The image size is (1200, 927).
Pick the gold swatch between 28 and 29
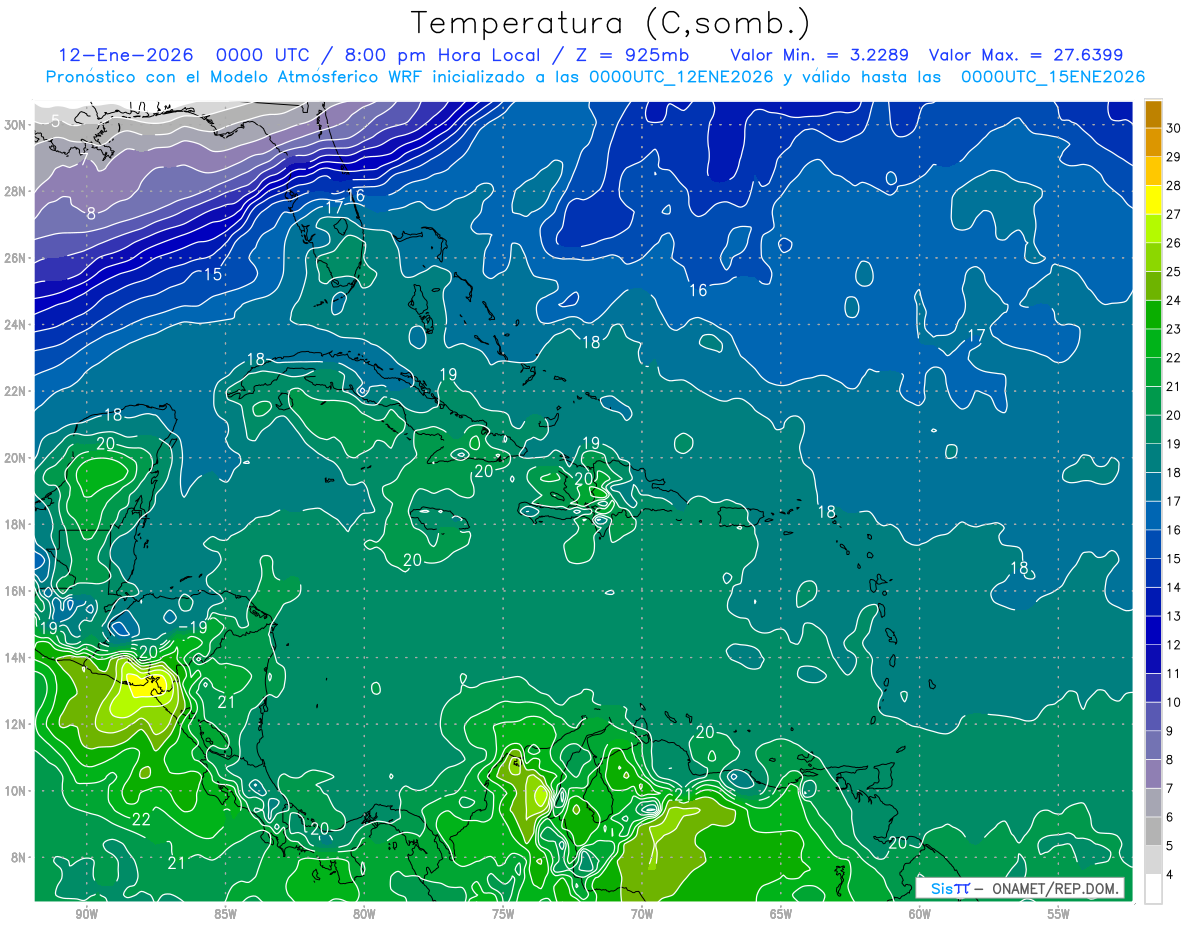point(1153,170)
